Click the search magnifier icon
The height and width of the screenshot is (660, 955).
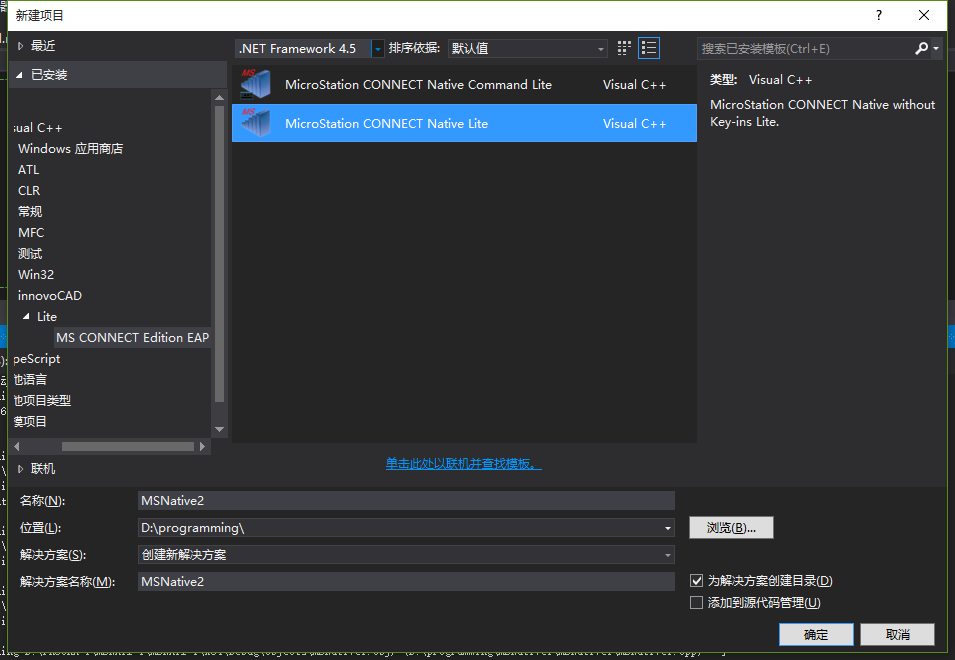[922, 48]
